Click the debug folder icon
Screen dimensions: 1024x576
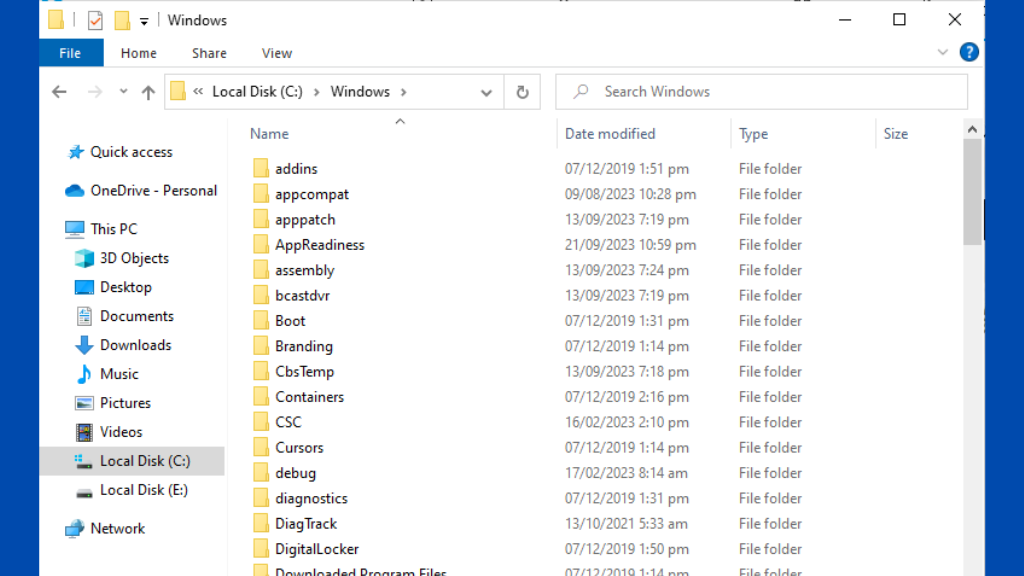pyautogui.click(x=261, y=473)
